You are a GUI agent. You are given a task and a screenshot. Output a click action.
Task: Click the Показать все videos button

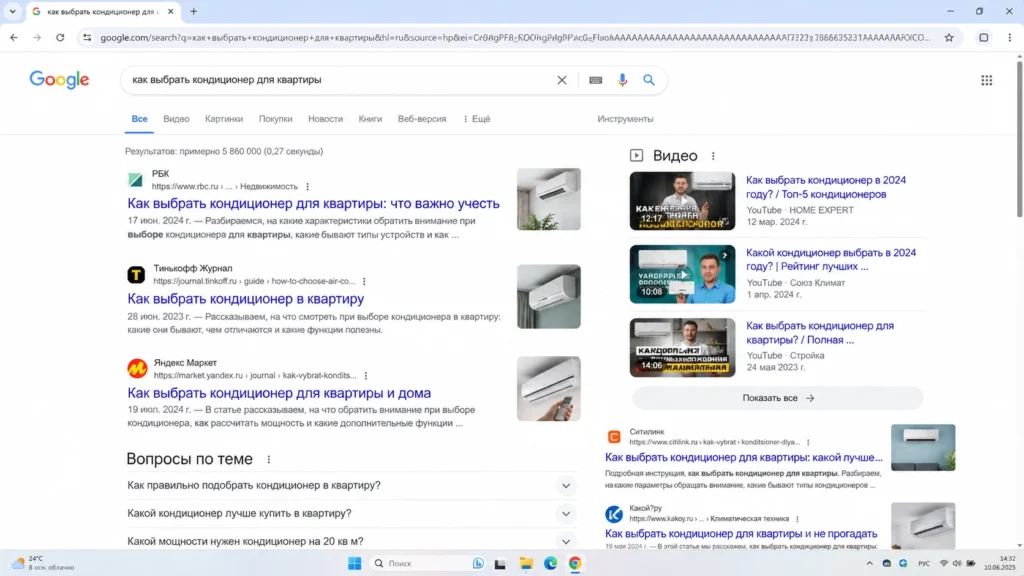778,398
